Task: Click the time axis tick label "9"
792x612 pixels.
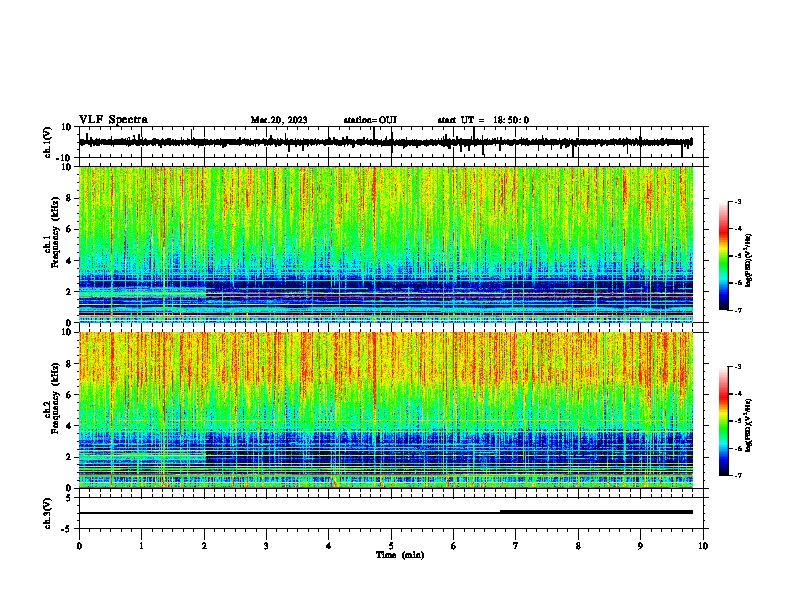Action: 640,546
